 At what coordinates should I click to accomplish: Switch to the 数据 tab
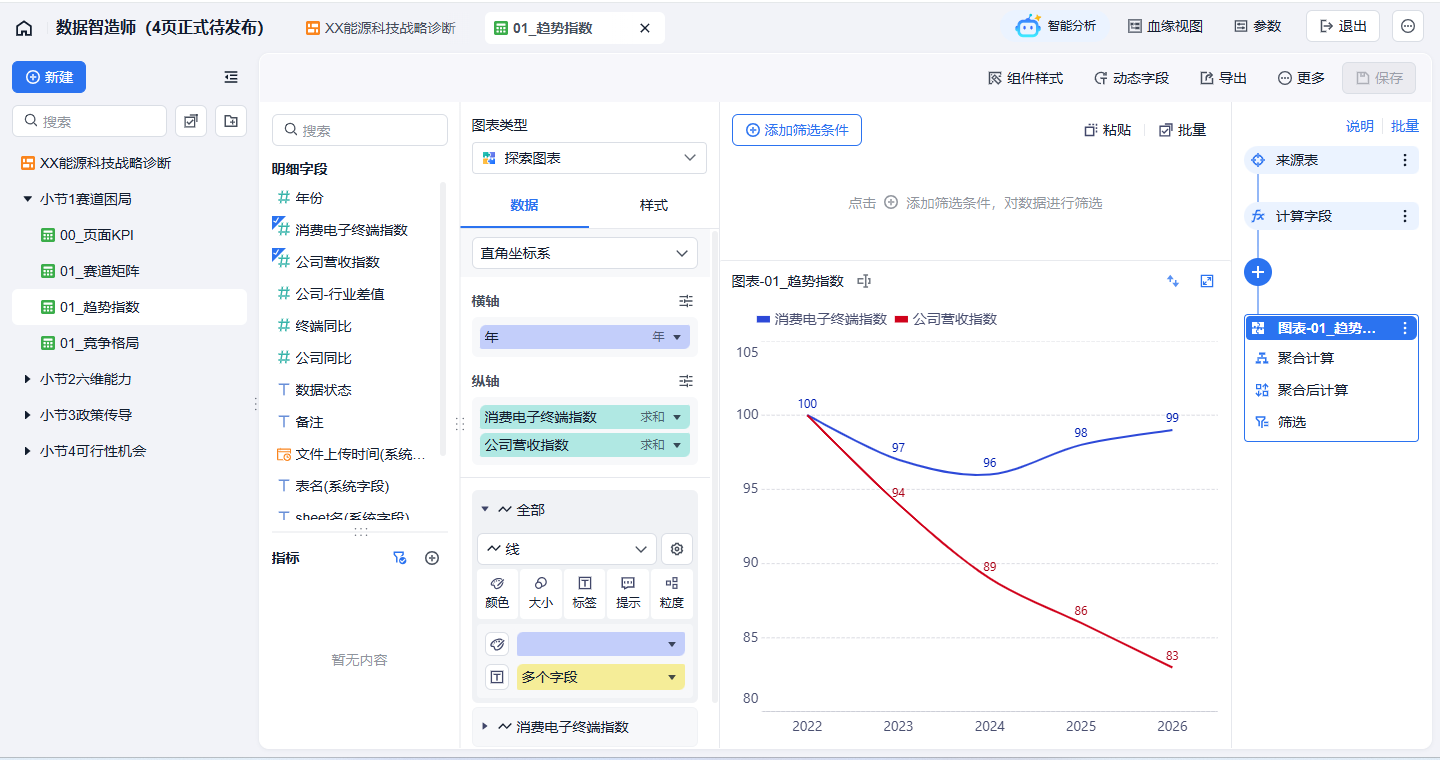tap(524, 205)
